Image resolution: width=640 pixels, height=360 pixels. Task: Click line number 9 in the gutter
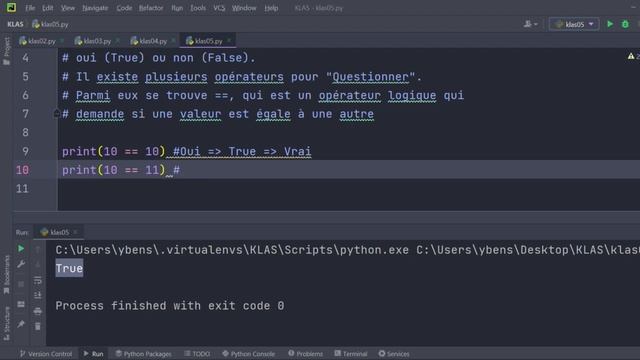coord(25,151)
